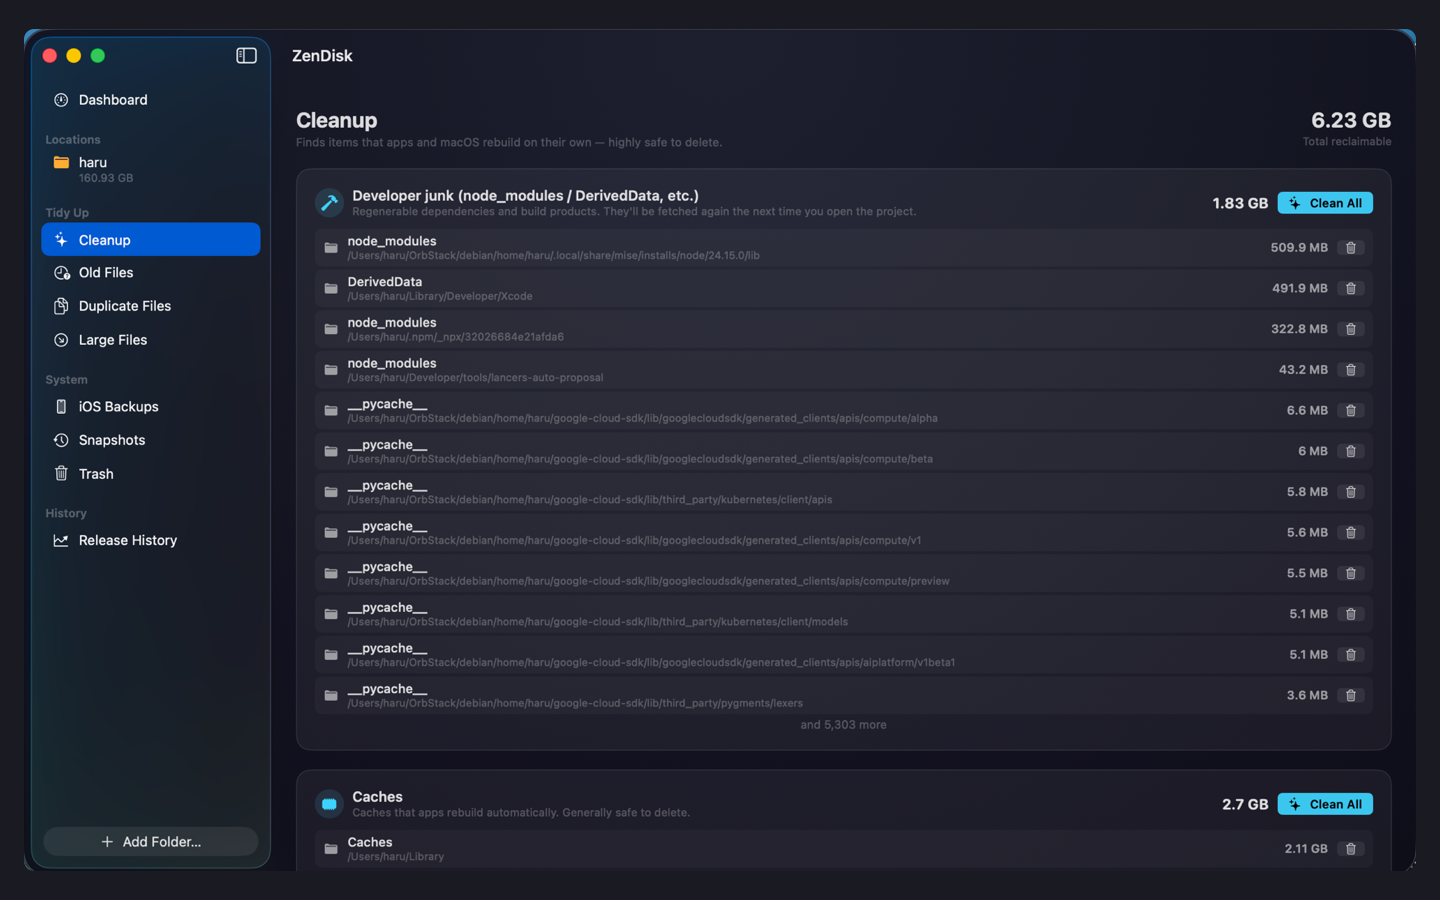This screenshot has width=1440, height=900.
Task: Click folder icon of _npx node_modules row
Action: click(331, 329)
